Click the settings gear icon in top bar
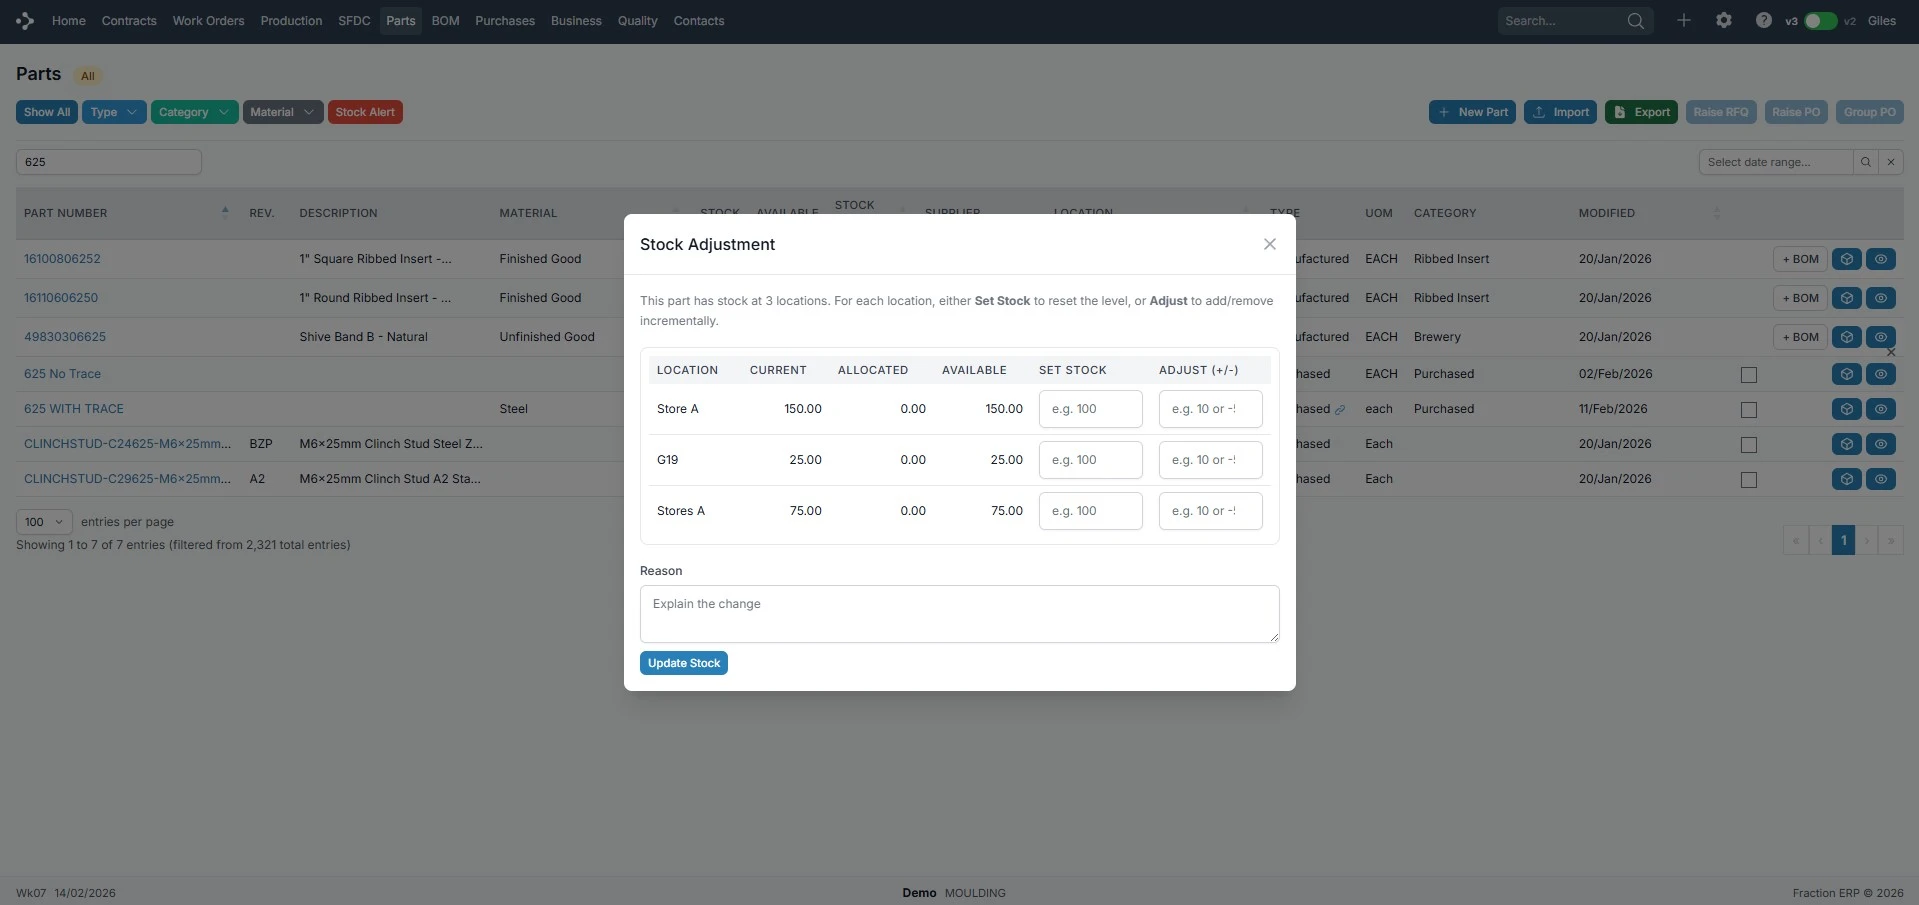 (x=1724, y=20)
